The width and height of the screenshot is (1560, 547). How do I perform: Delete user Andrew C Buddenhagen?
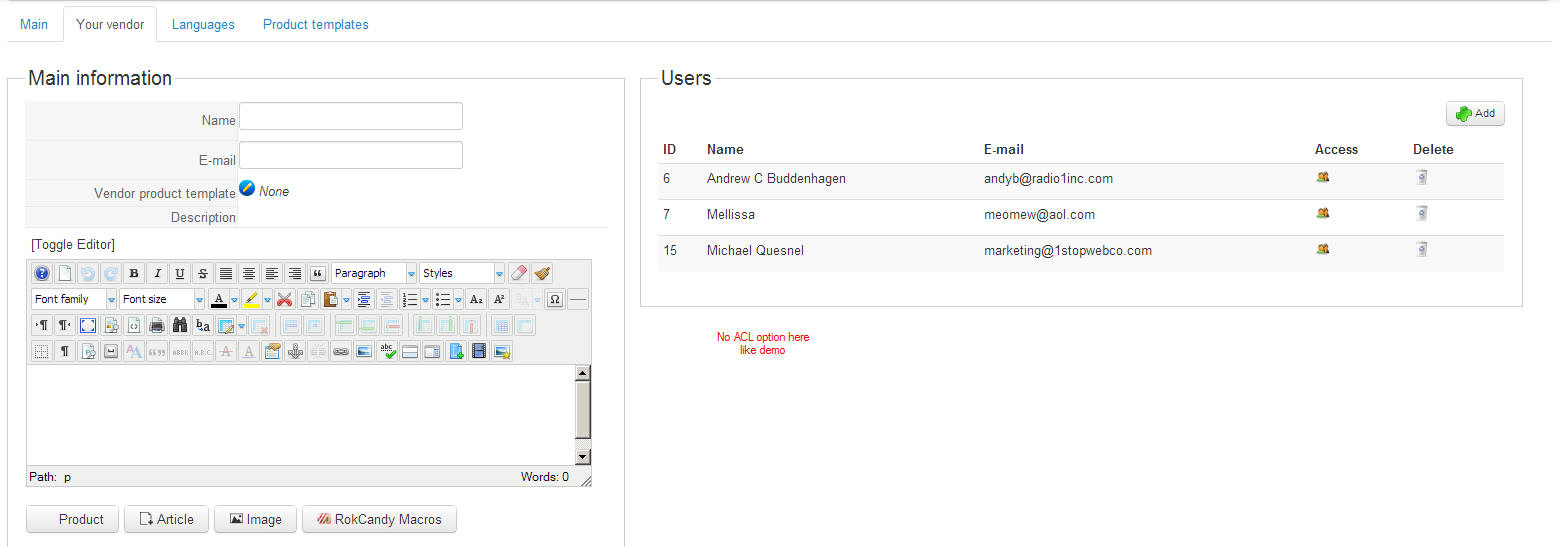(x=1422, y=177)
